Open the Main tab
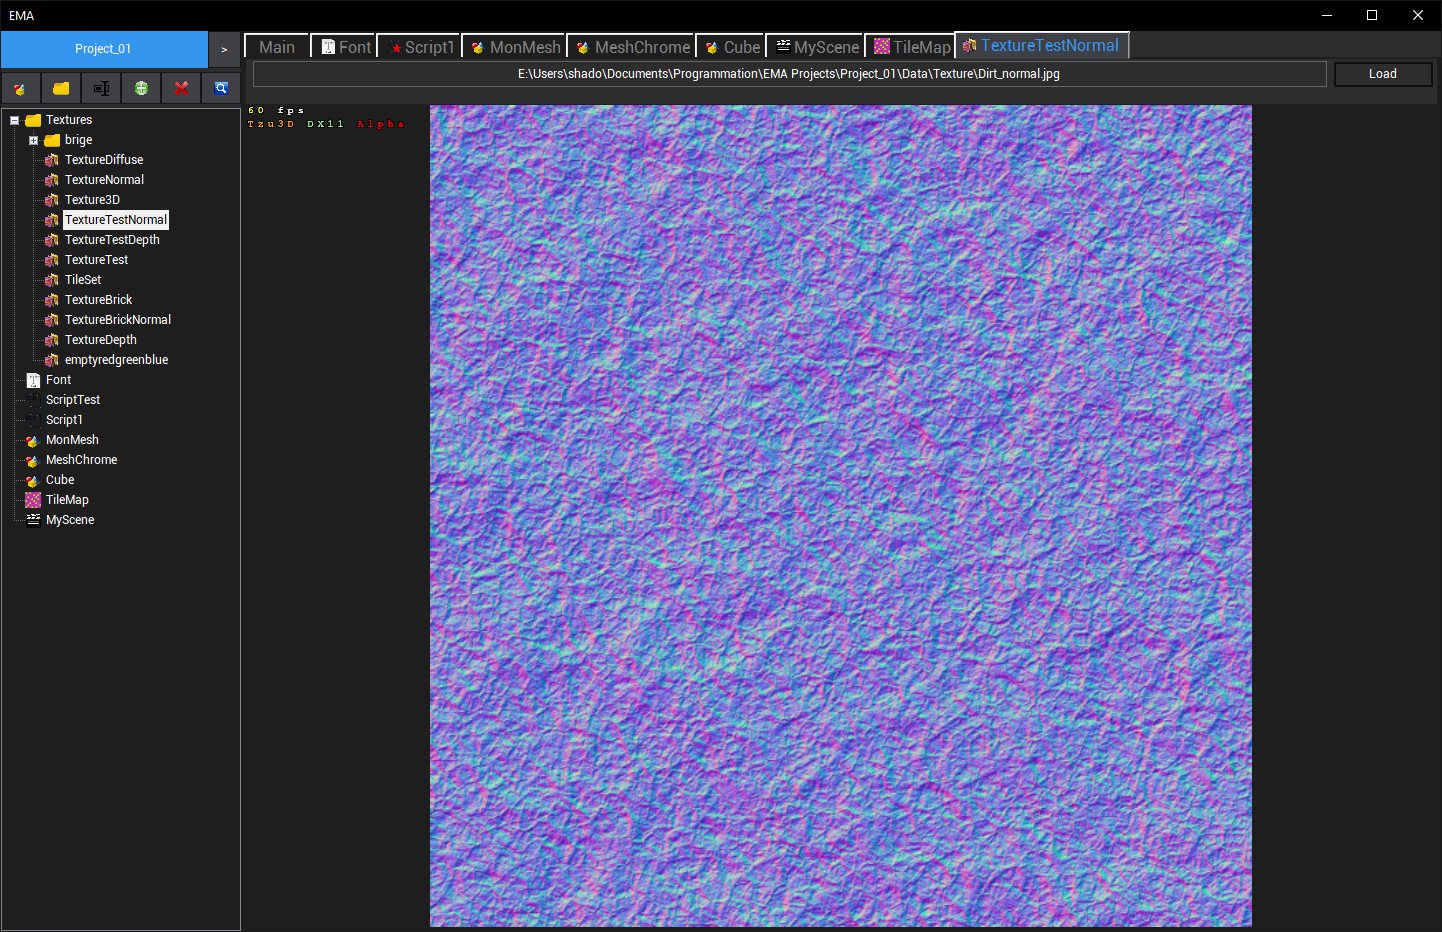This screenshot has width=1442, height=932. click(x=277, y=47)
